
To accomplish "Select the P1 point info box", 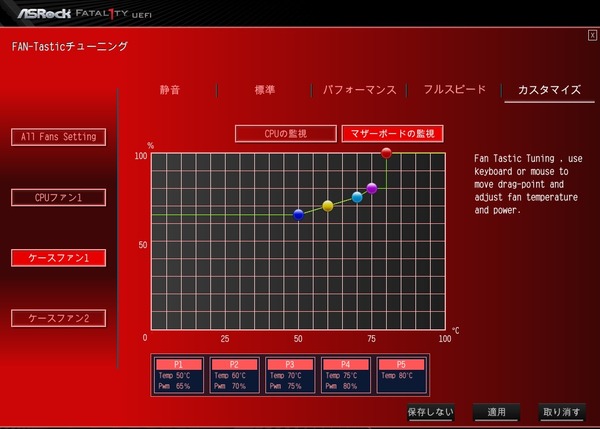I will tap(179, 375).
